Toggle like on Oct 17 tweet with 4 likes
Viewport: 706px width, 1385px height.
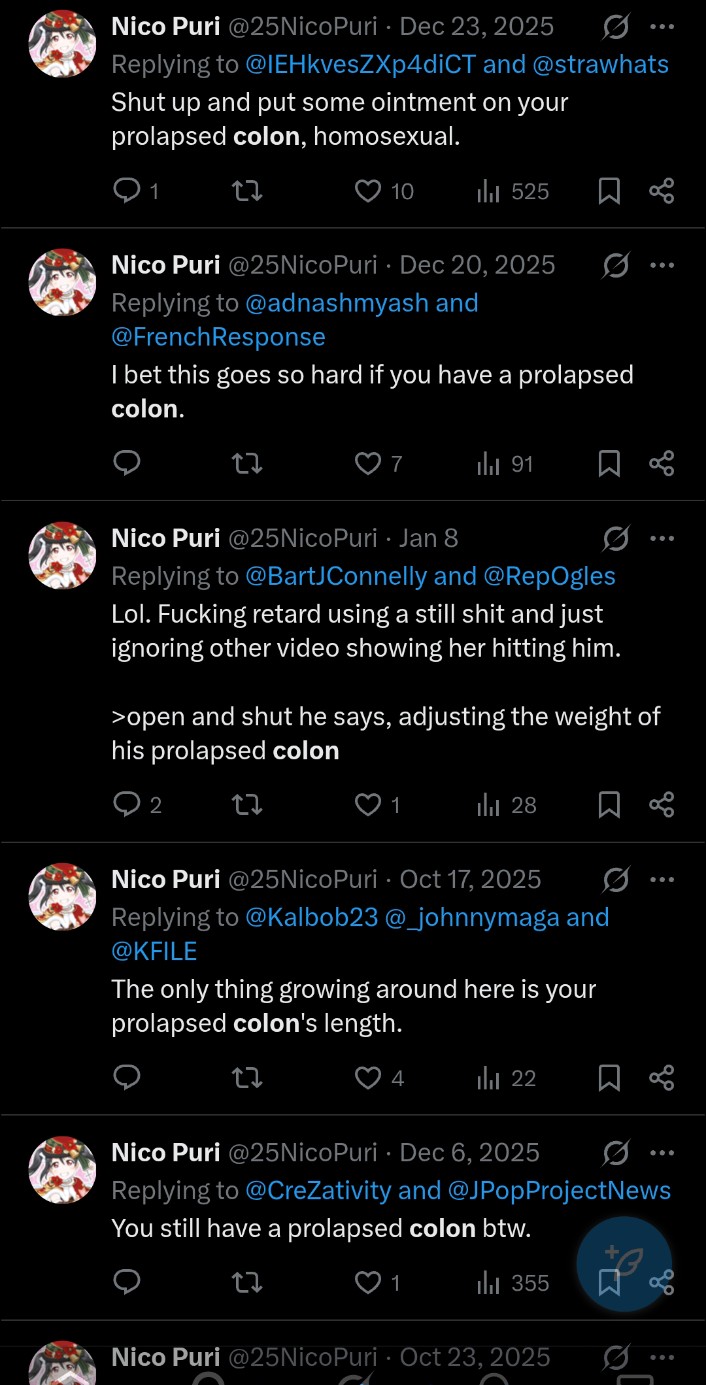click(381, 1078)
